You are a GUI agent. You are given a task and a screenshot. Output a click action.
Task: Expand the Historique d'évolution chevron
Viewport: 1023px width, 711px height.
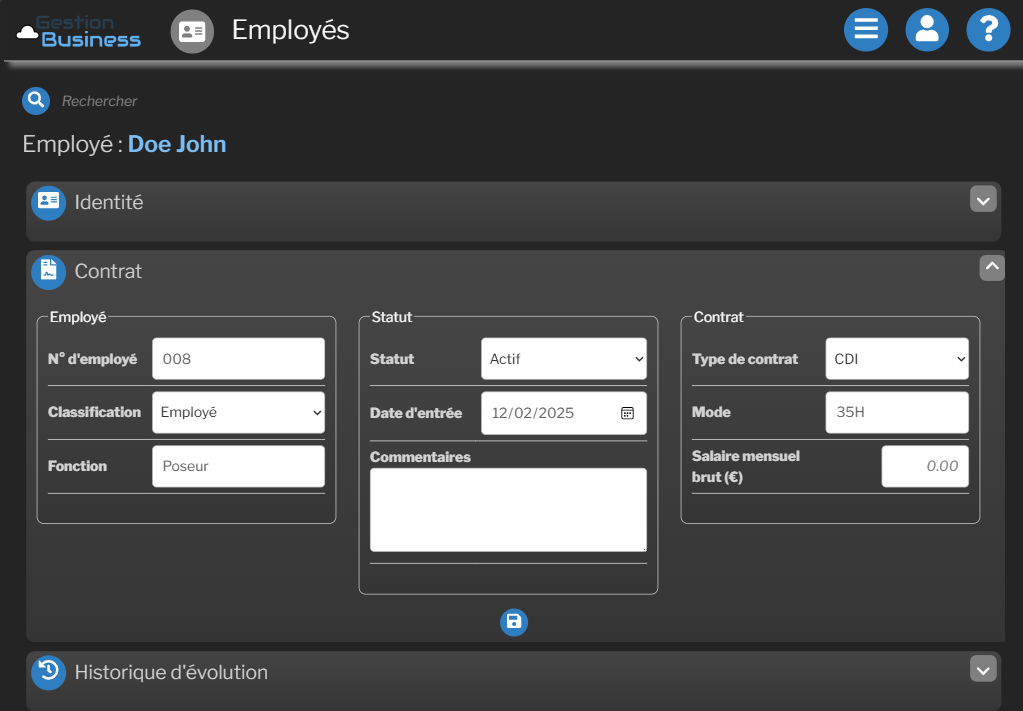click(983, 669)
